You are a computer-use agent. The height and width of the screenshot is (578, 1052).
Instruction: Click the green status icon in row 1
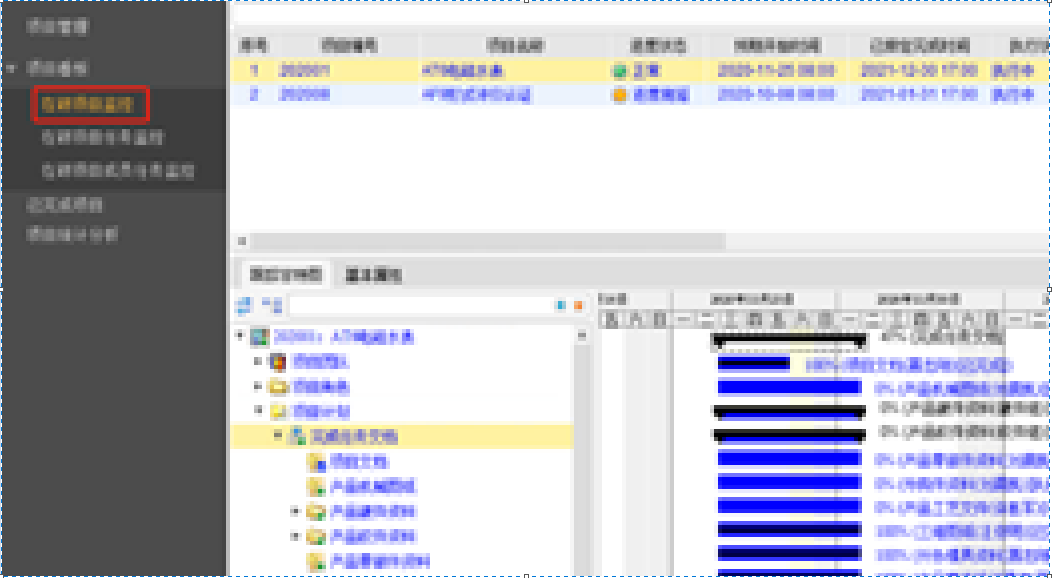coord(619,71)
